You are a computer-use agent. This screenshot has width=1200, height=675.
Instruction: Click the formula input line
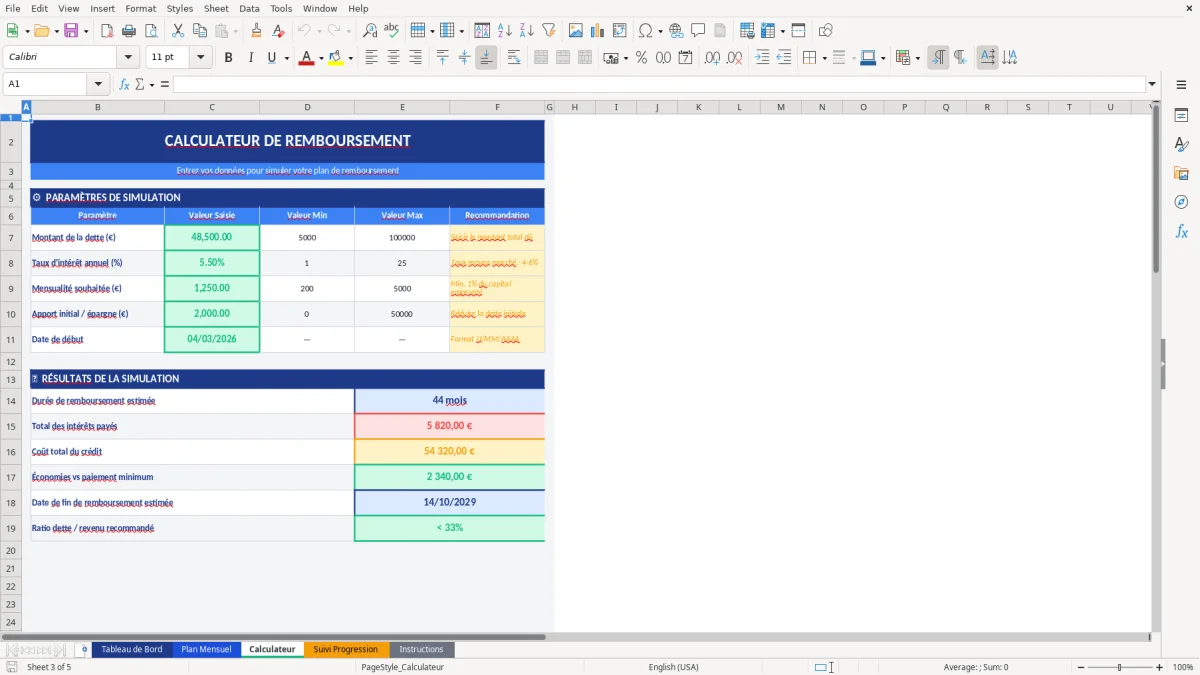click(659, 84)
